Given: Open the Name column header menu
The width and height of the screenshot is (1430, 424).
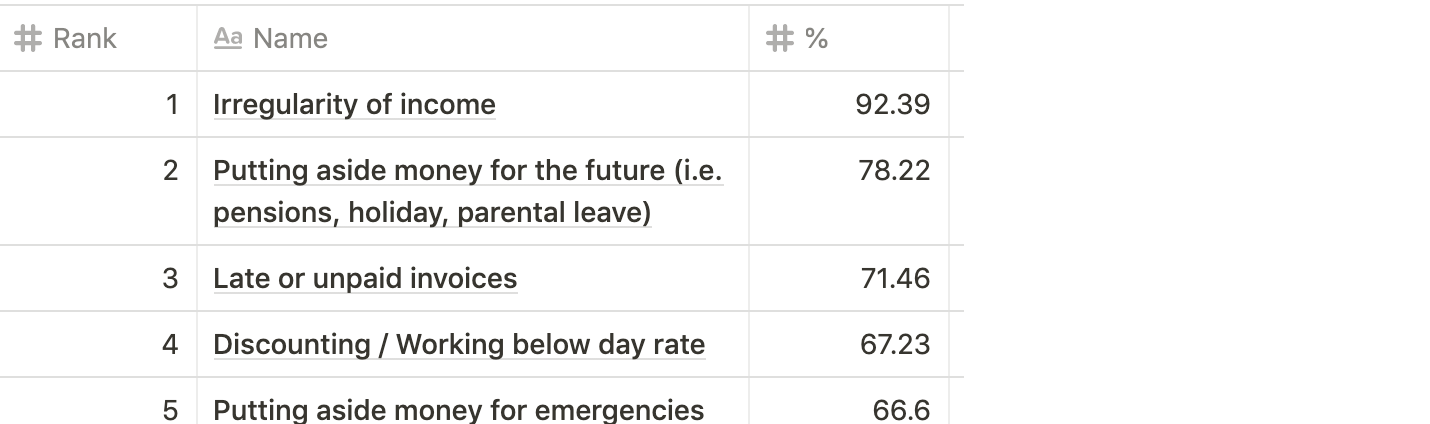Looking at the screenshot, I should point(473,38).
